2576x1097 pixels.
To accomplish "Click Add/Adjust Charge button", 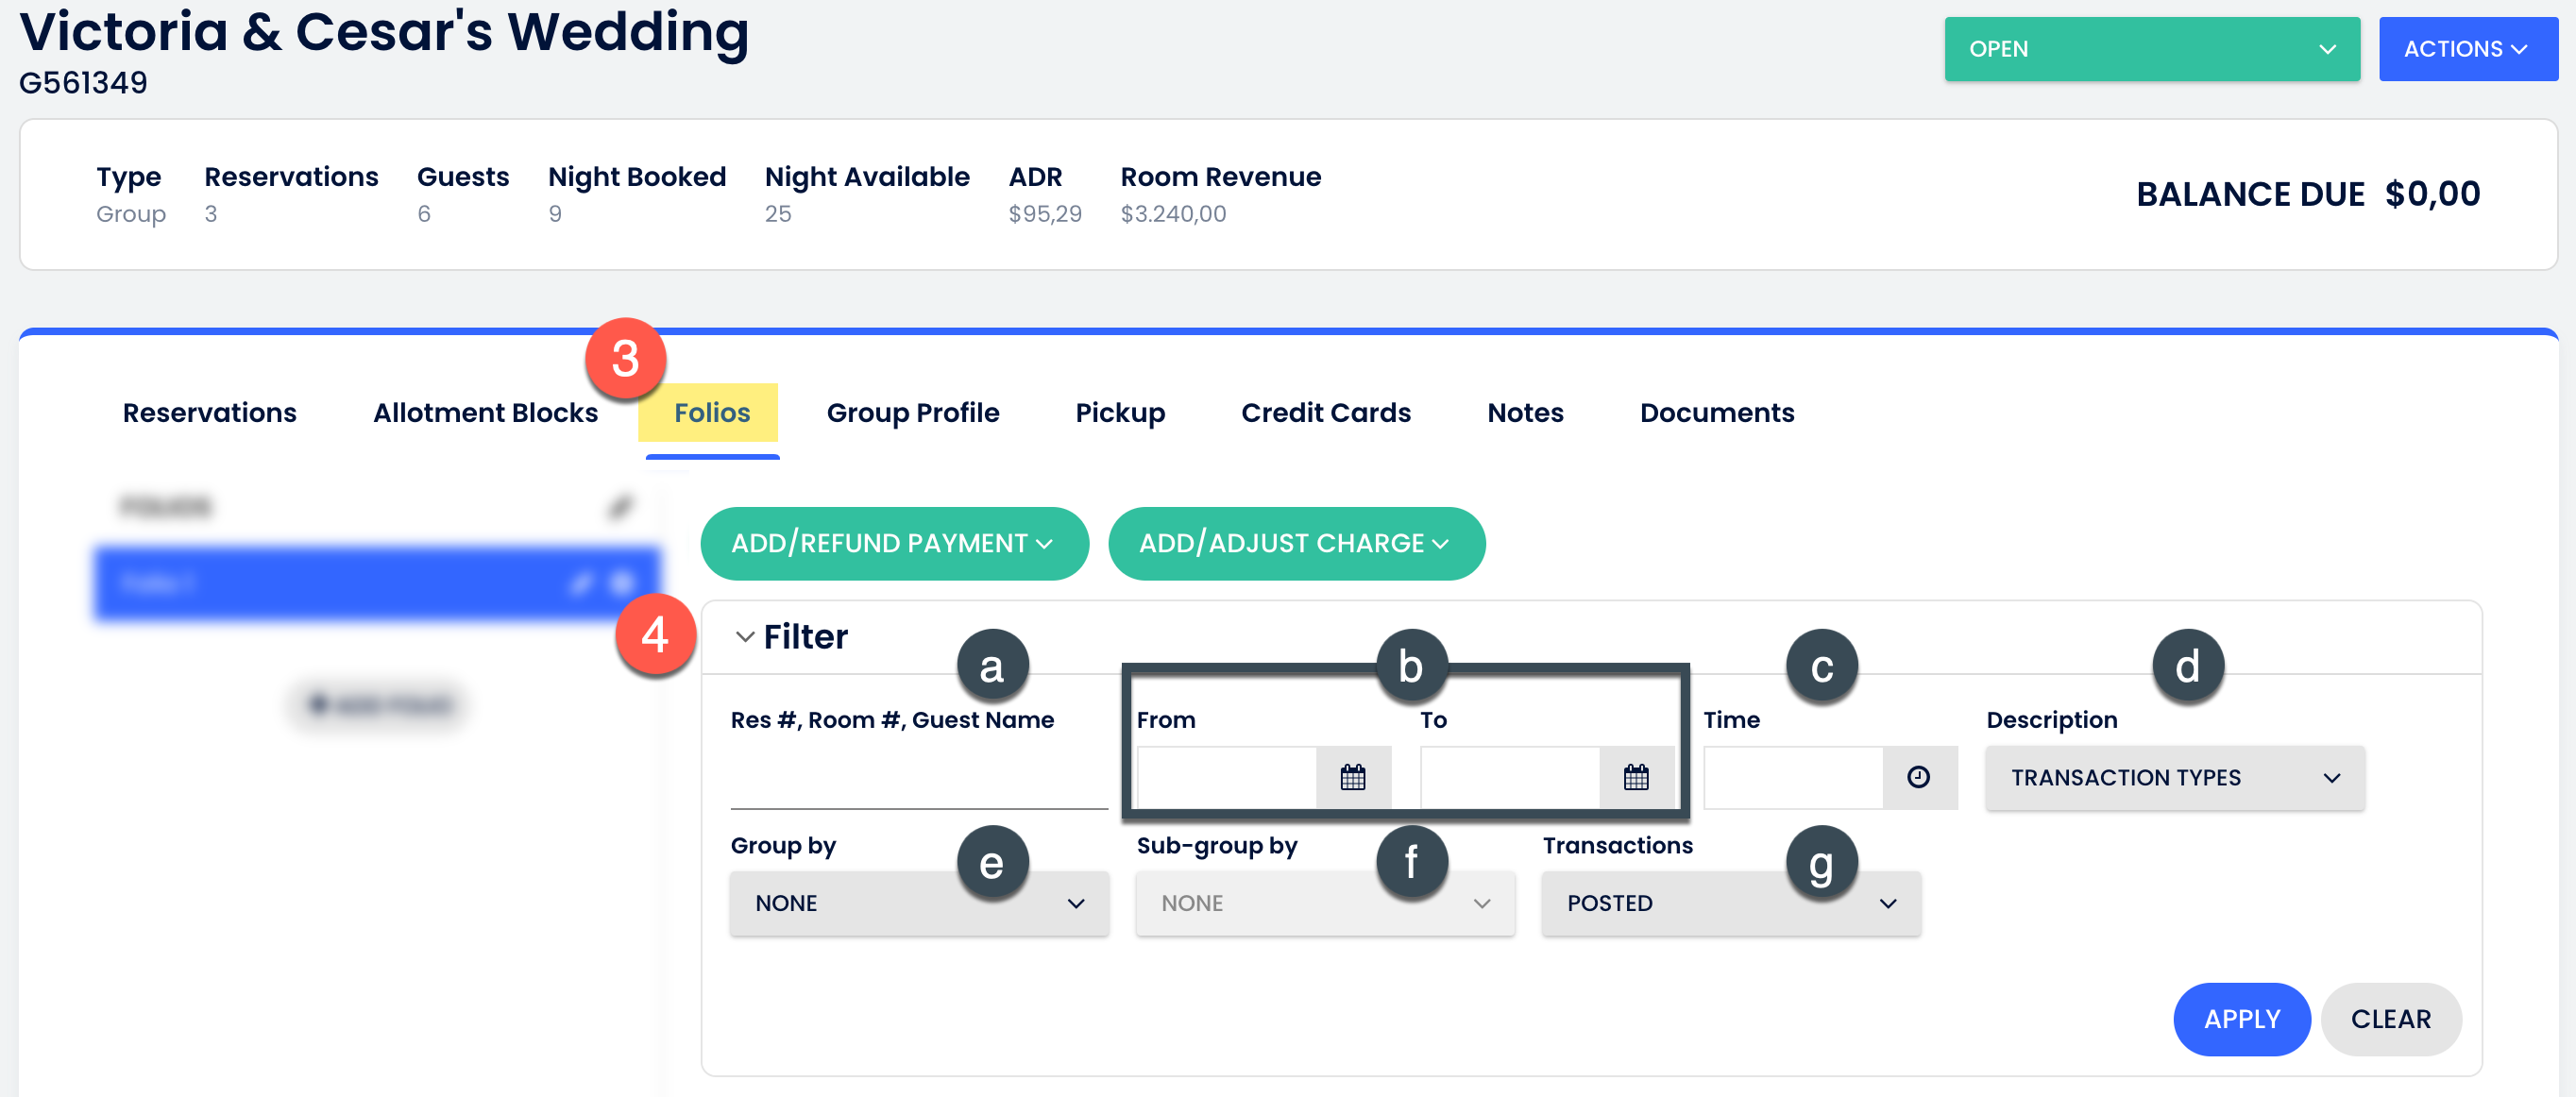I will [1295, 543].
